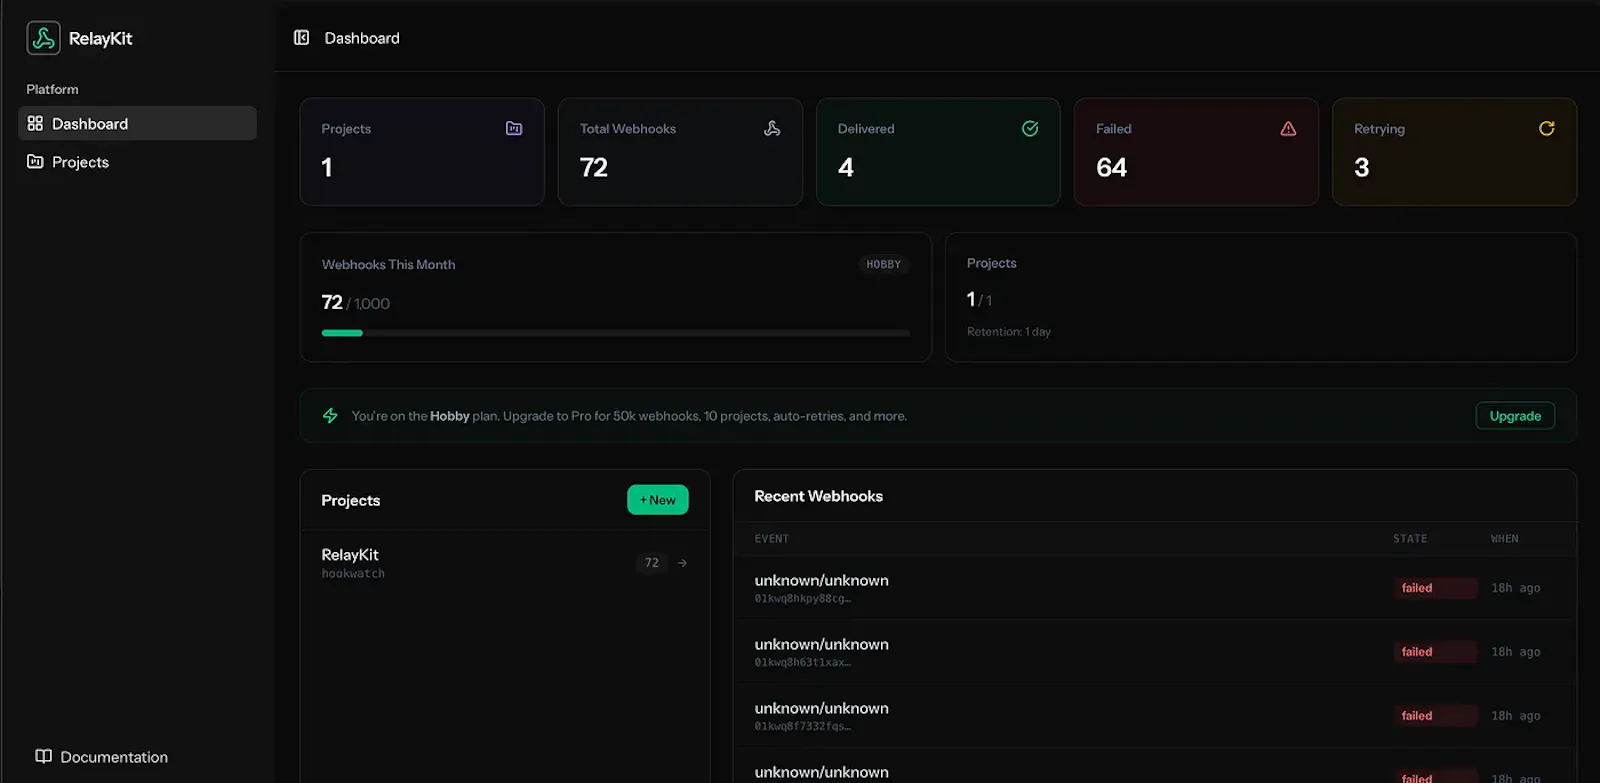The image size is (1600, 783).
Task: Click the Dashboard page title in header
Action: pos(362,38)
